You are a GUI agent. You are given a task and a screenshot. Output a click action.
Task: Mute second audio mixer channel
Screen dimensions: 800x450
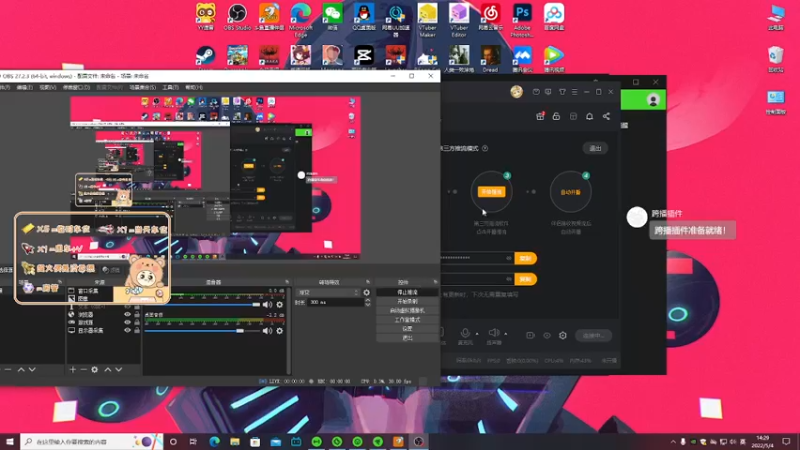point(267,331)
